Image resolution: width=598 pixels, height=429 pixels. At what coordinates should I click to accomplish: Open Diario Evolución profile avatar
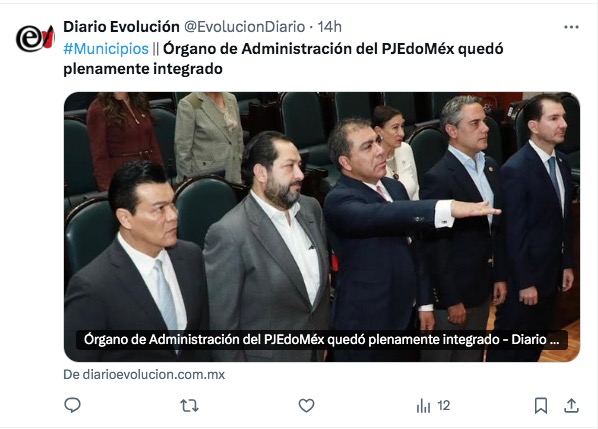point(35,37)
